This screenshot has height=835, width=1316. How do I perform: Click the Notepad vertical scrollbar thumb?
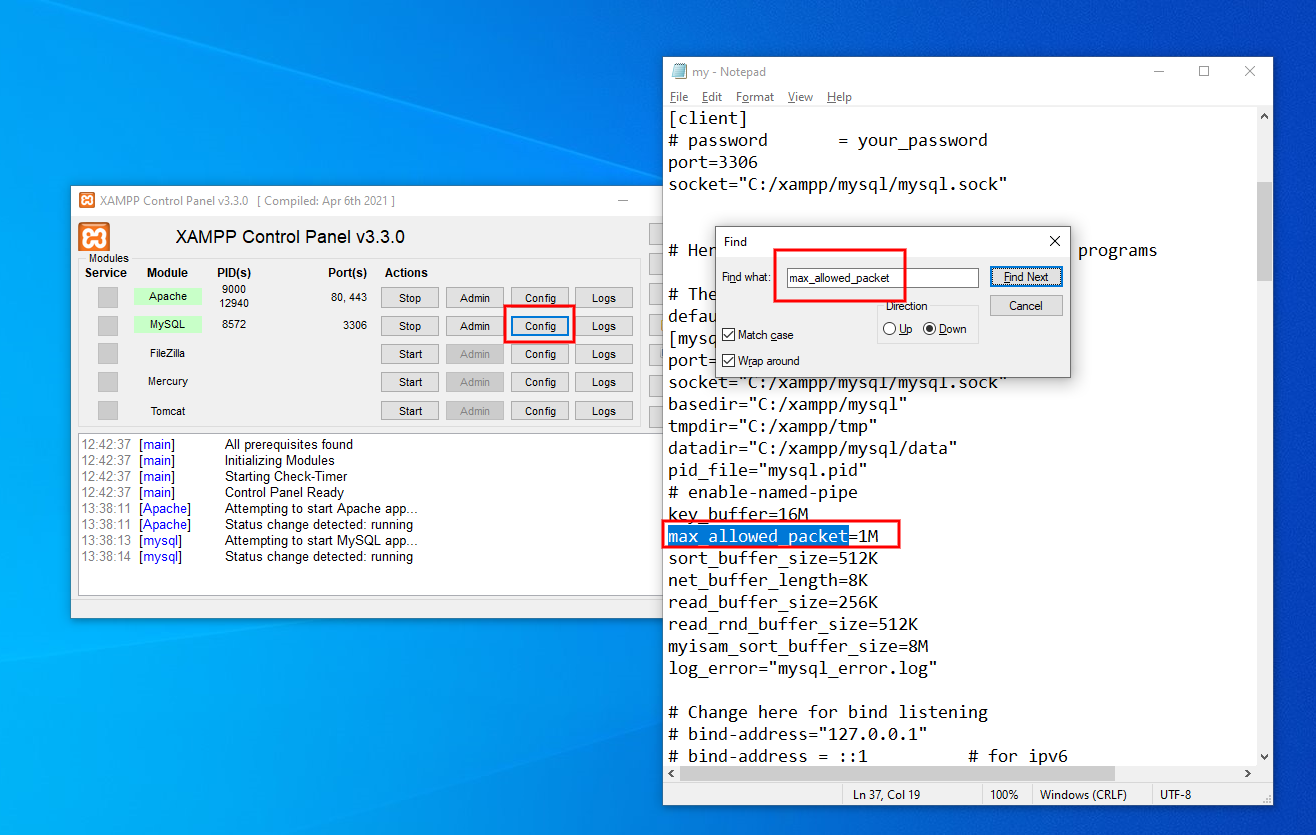[x=1264, y=230]
